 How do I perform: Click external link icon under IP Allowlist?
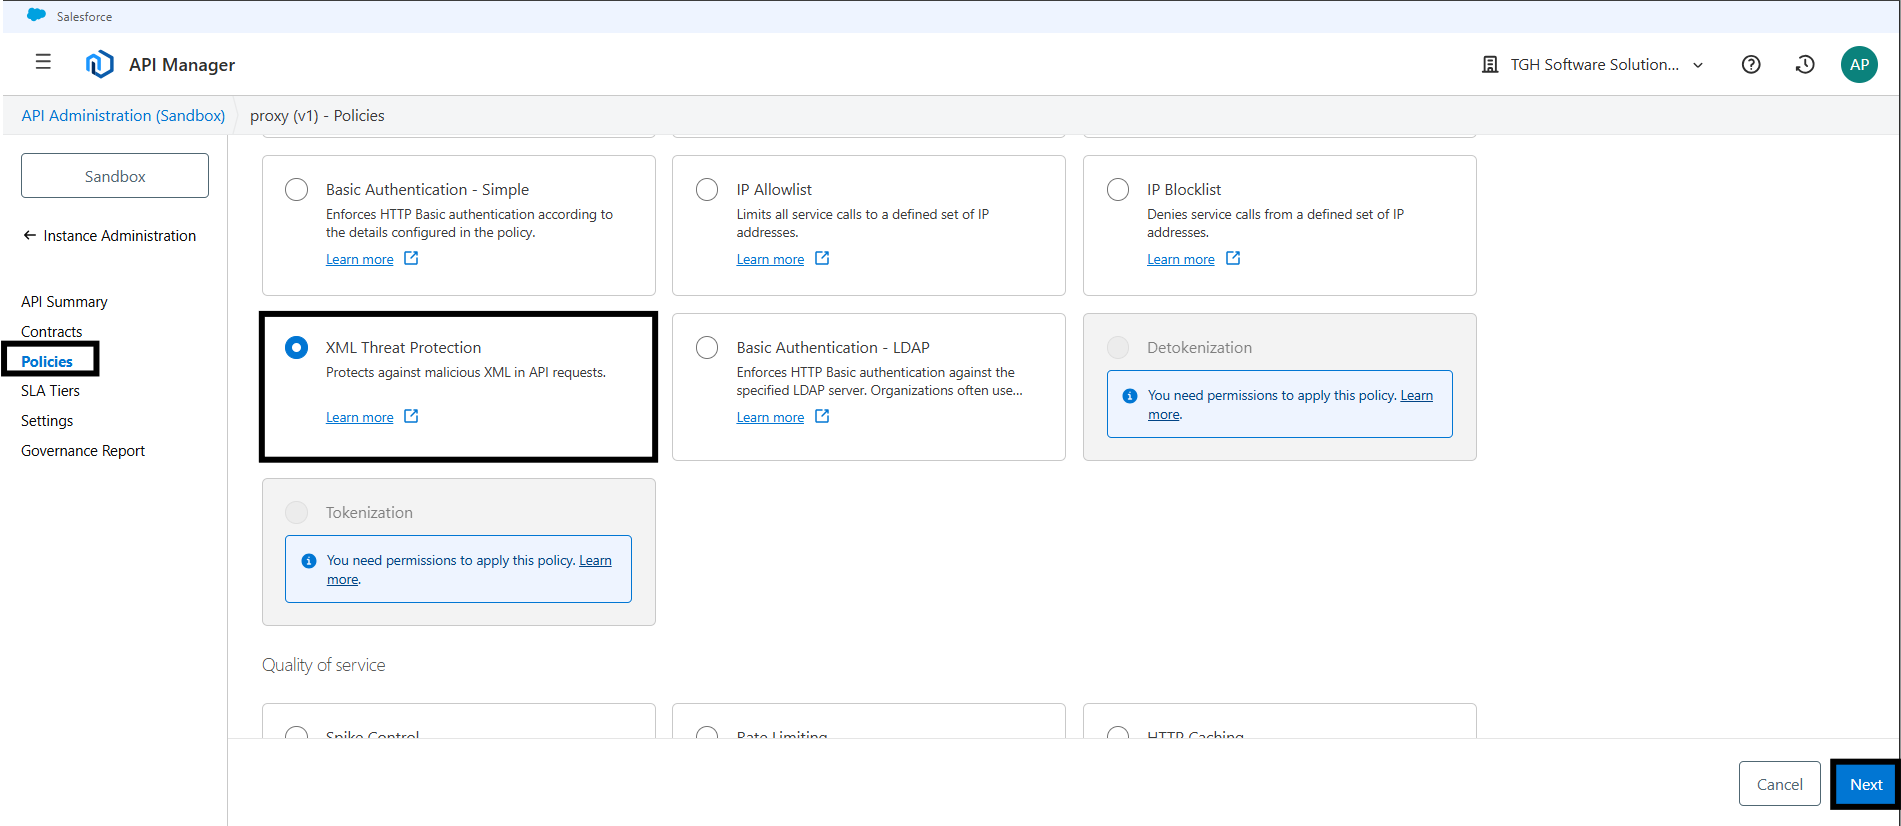pyautogui.click(x=822, y=258)
